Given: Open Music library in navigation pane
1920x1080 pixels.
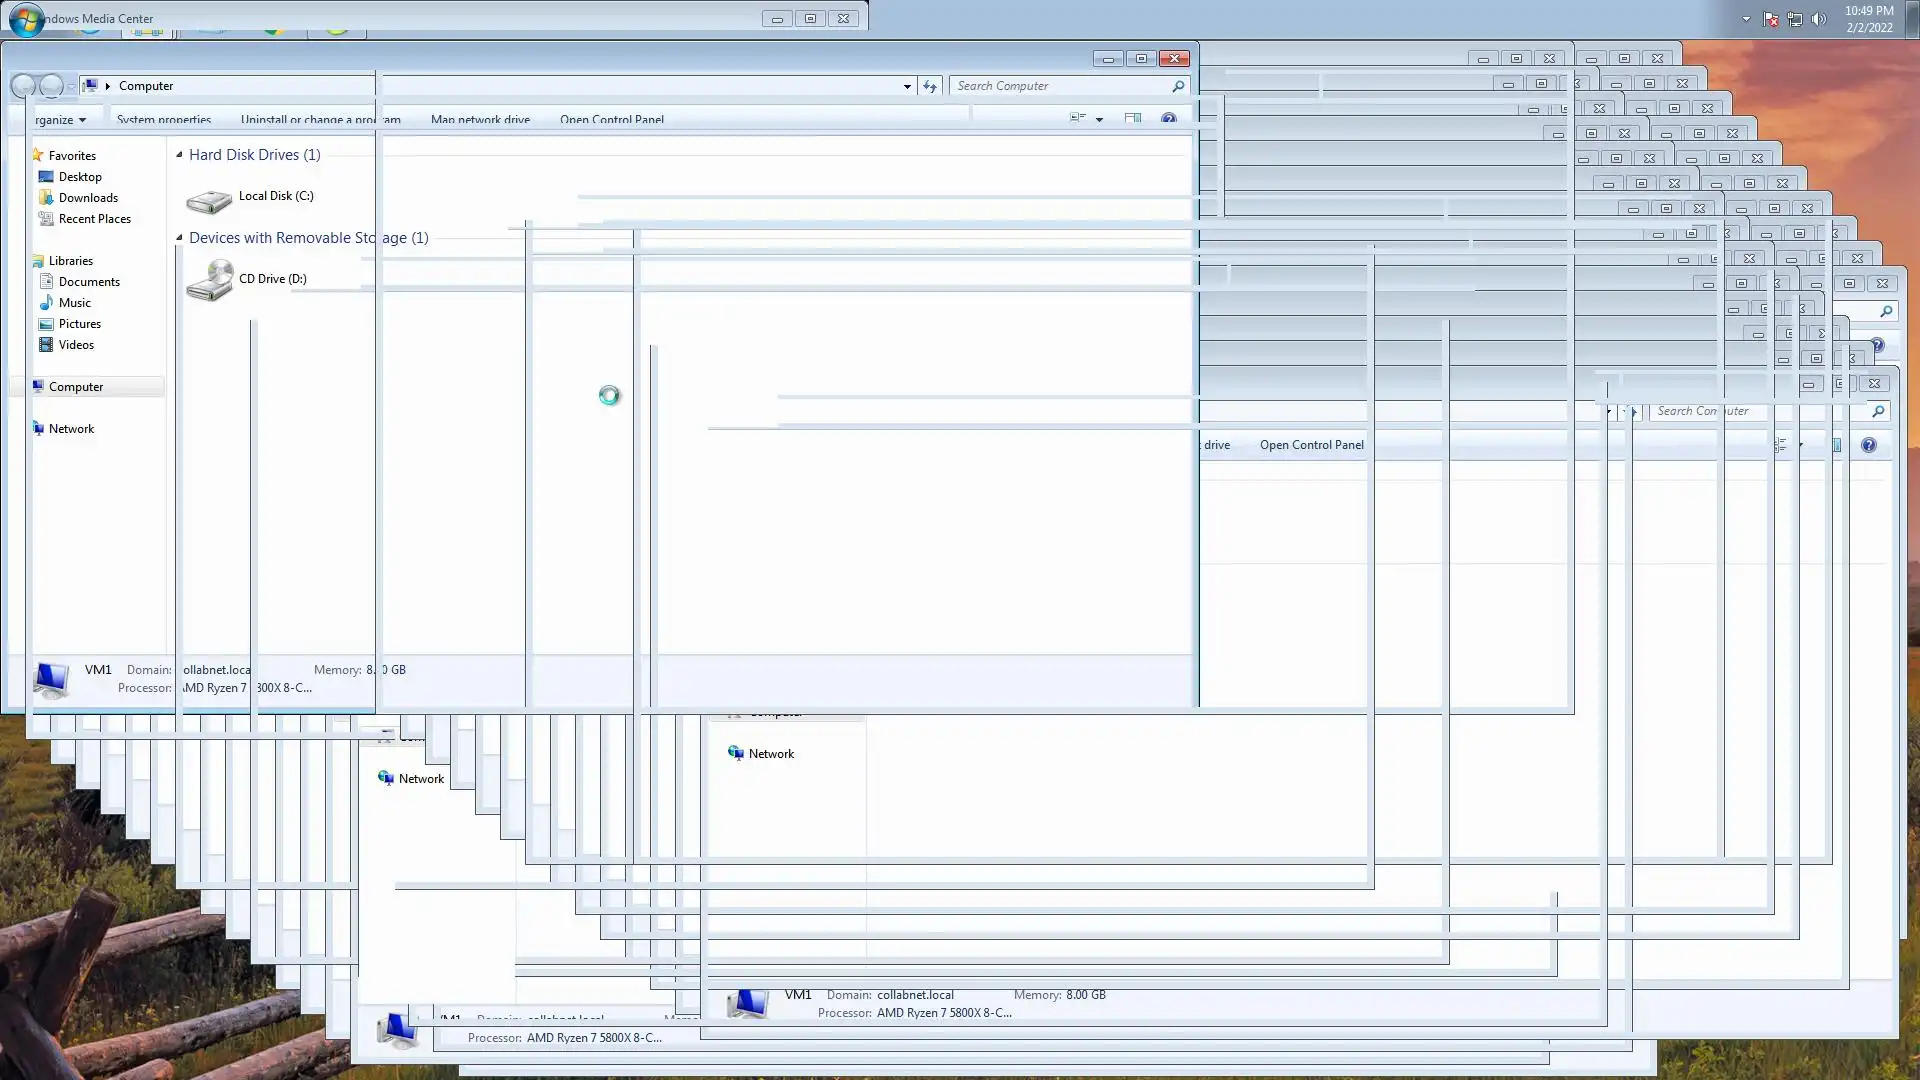Looking at the screenshot, I should point(74,303).
